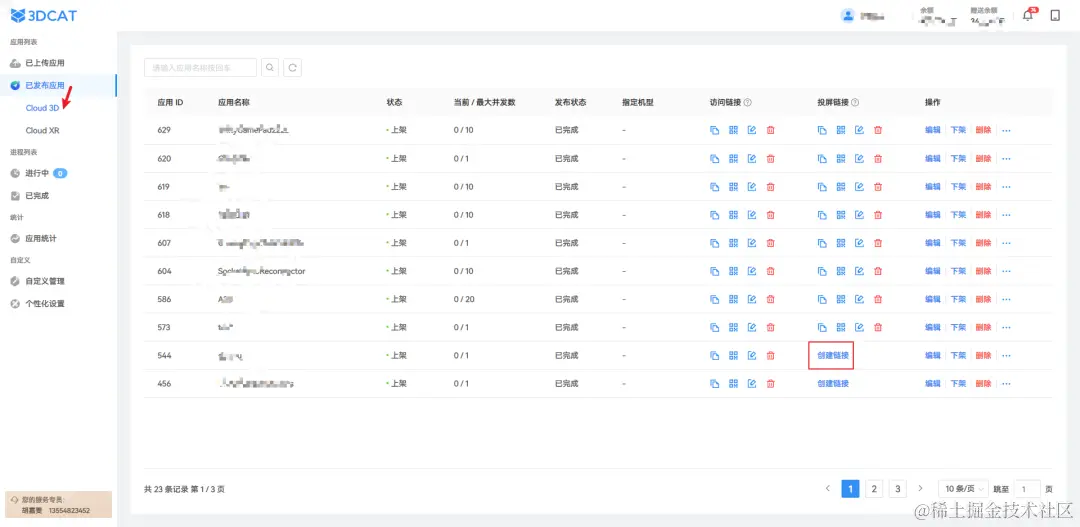Viewport: 1080px width, 527px height.
Task: Go to page 3 of results
Action: pyautogui.click(x=897, y=489)
